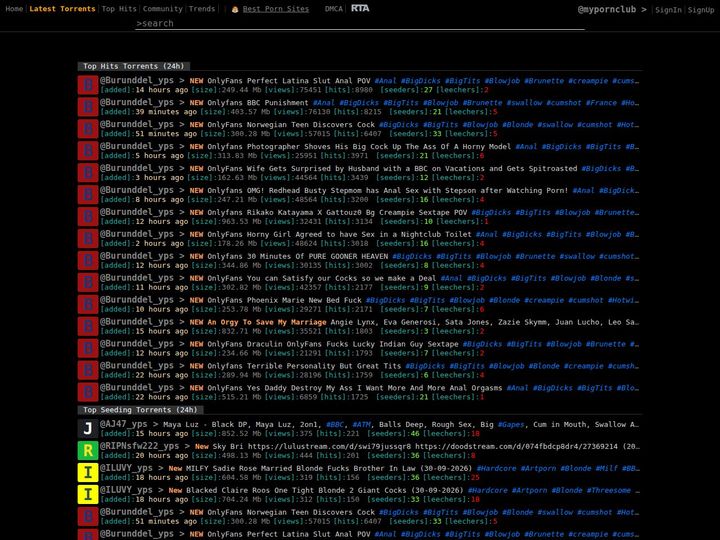Click the [leechers]:25 value
This screenshot has width=720, height=540.
click(451, 478)
